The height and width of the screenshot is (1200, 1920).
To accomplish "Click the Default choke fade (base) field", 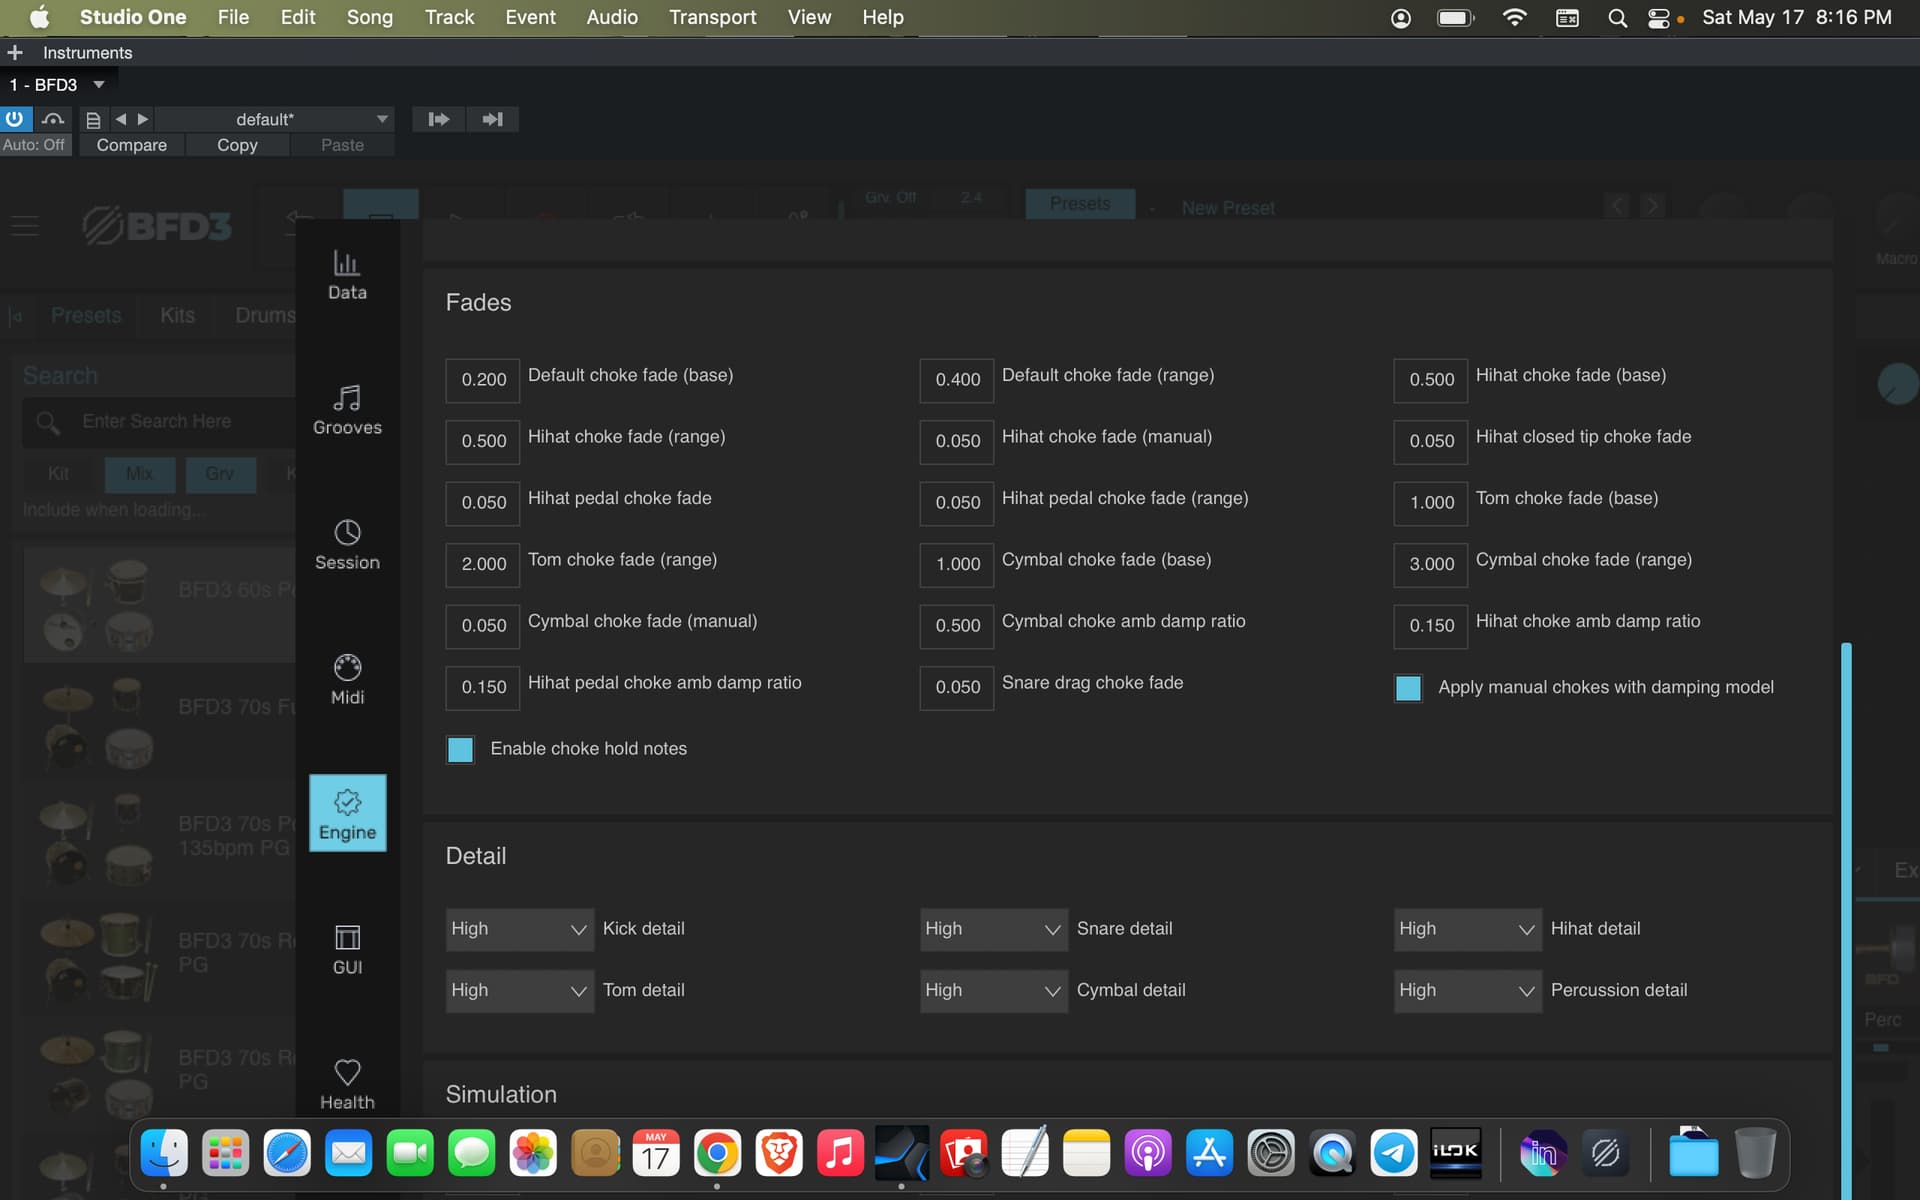I will (483, 380).
